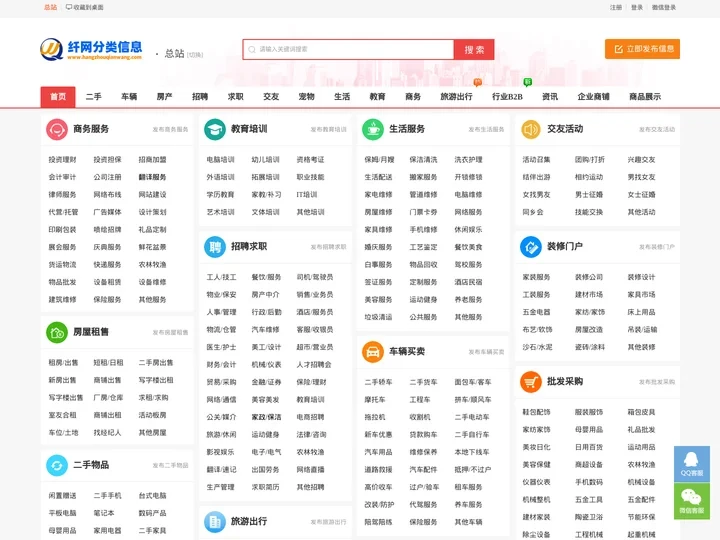
Task: Open the 房产 navigation tab
Action: [164, 97]
